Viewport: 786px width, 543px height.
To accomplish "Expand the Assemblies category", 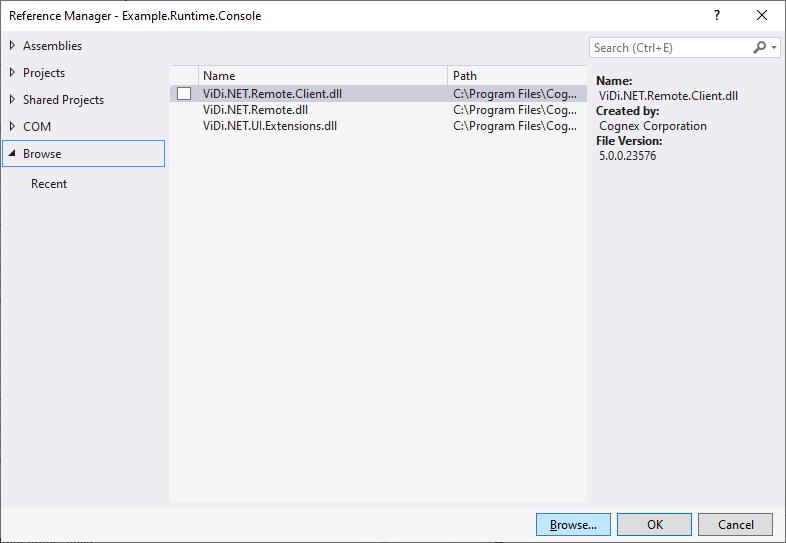I will [x=12, y=46].
